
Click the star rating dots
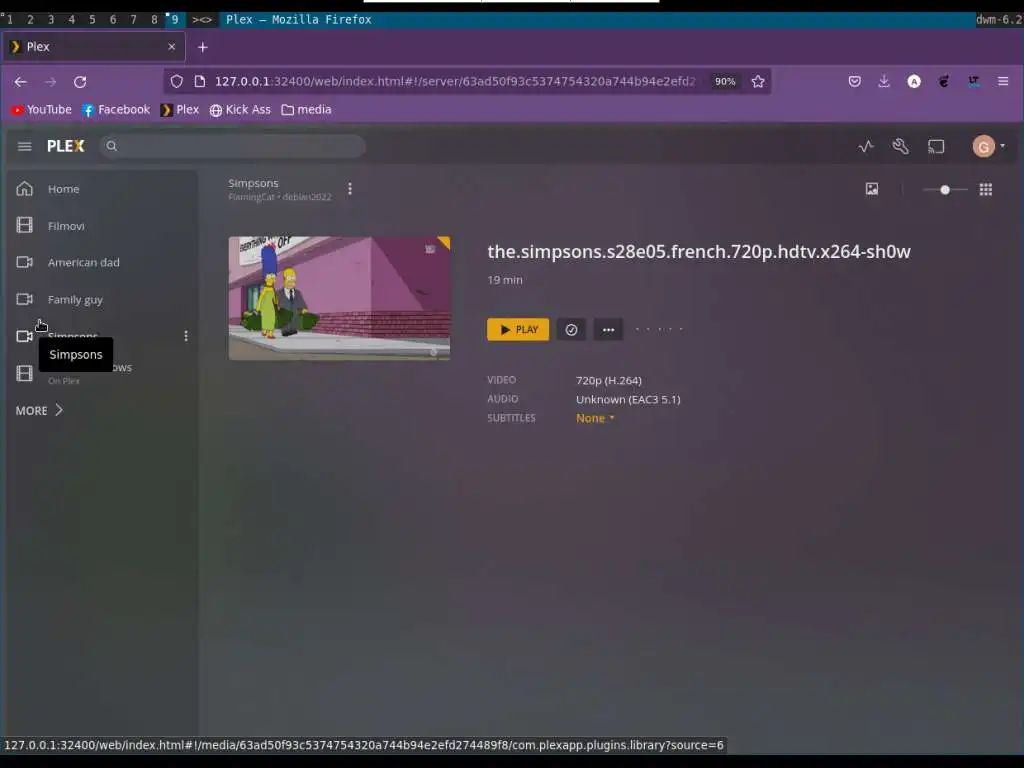click(x=659, y=329)
